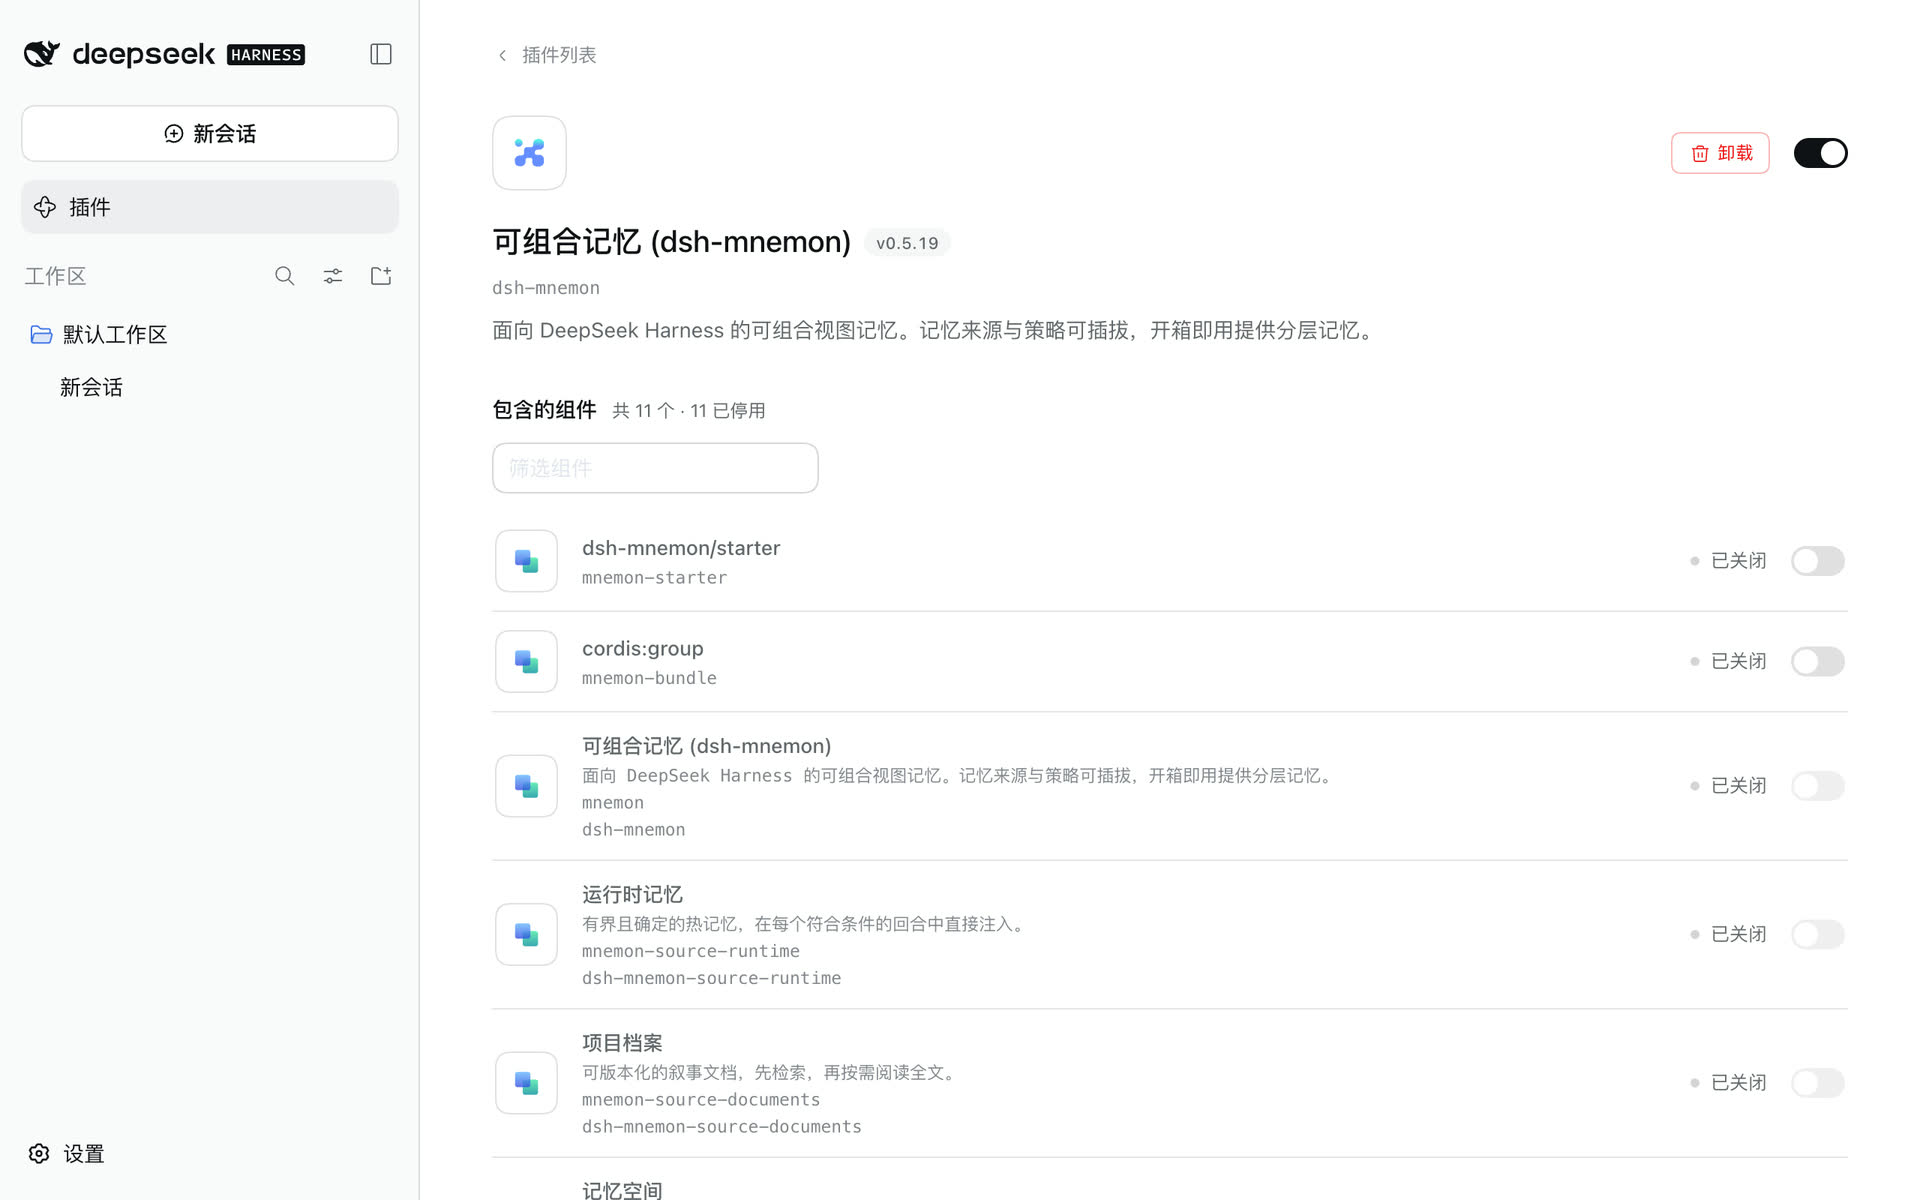Collapse the sidebar panel icon

coord(381,54)
